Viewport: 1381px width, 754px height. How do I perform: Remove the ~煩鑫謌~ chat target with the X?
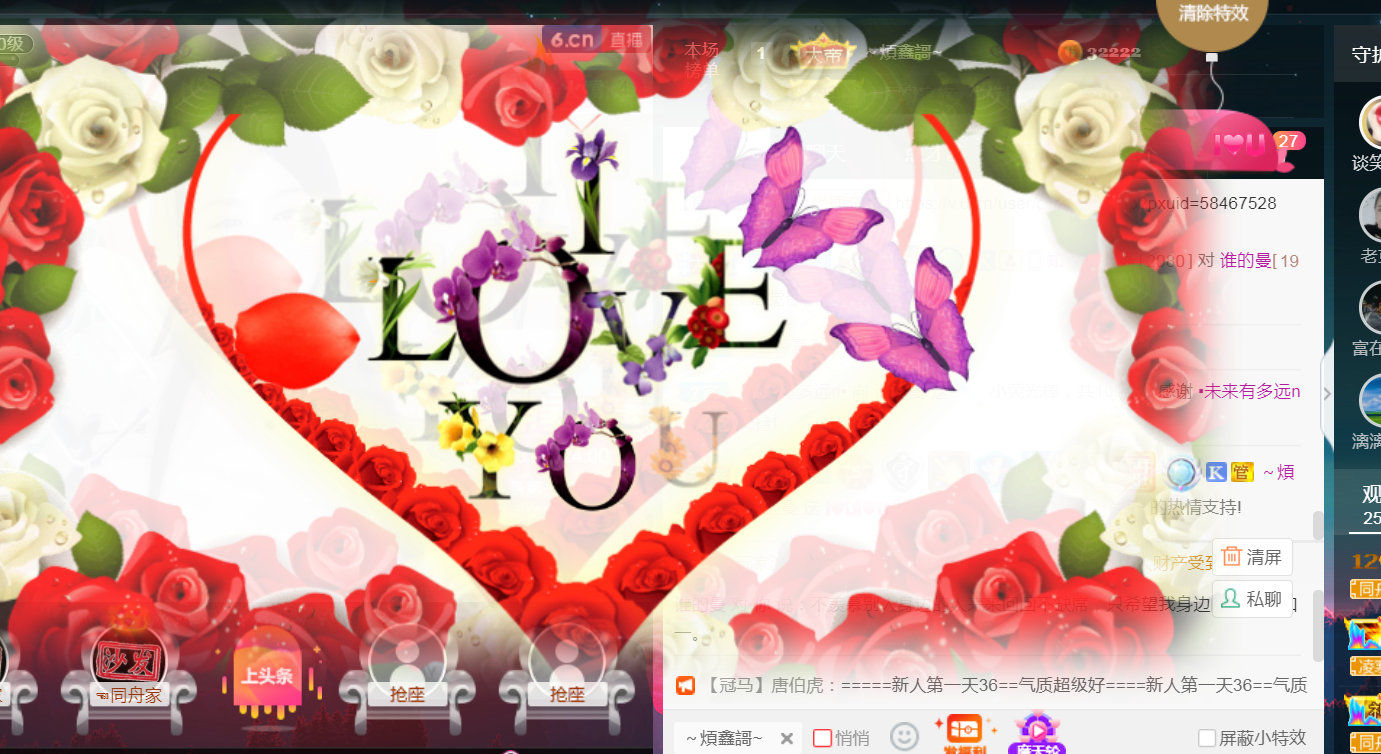pos(787,739)
